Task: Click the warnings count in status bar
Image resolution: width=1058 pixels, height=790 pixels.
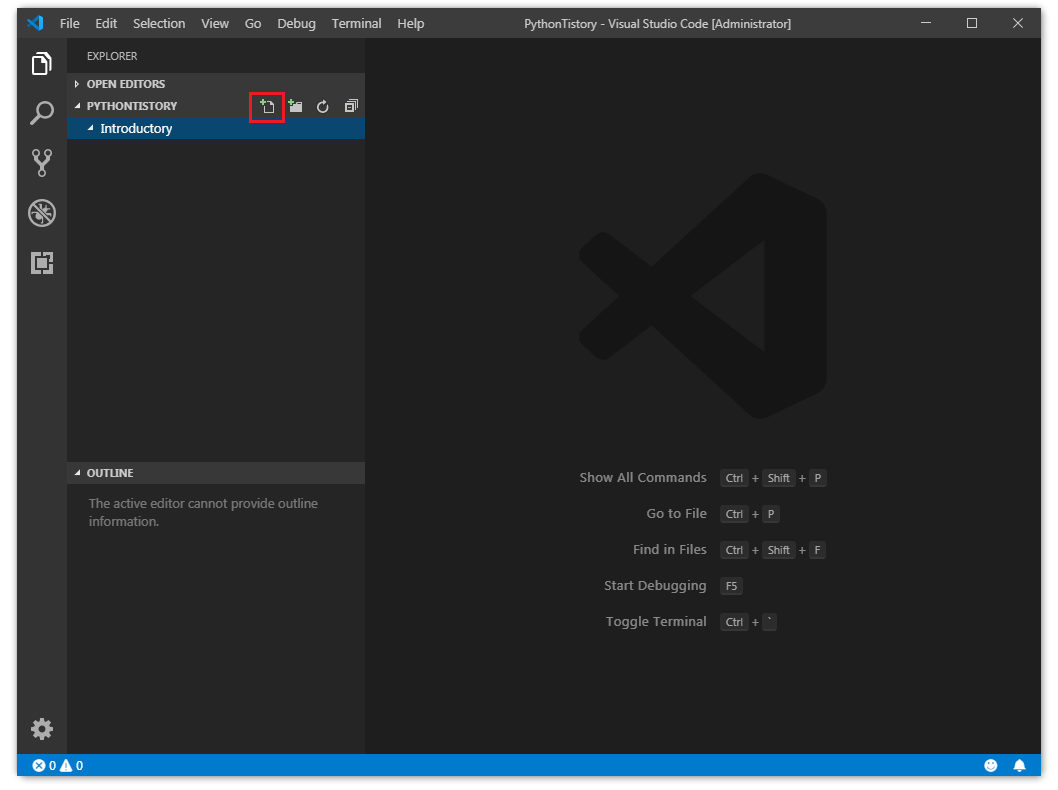Action: pos(72,765)
